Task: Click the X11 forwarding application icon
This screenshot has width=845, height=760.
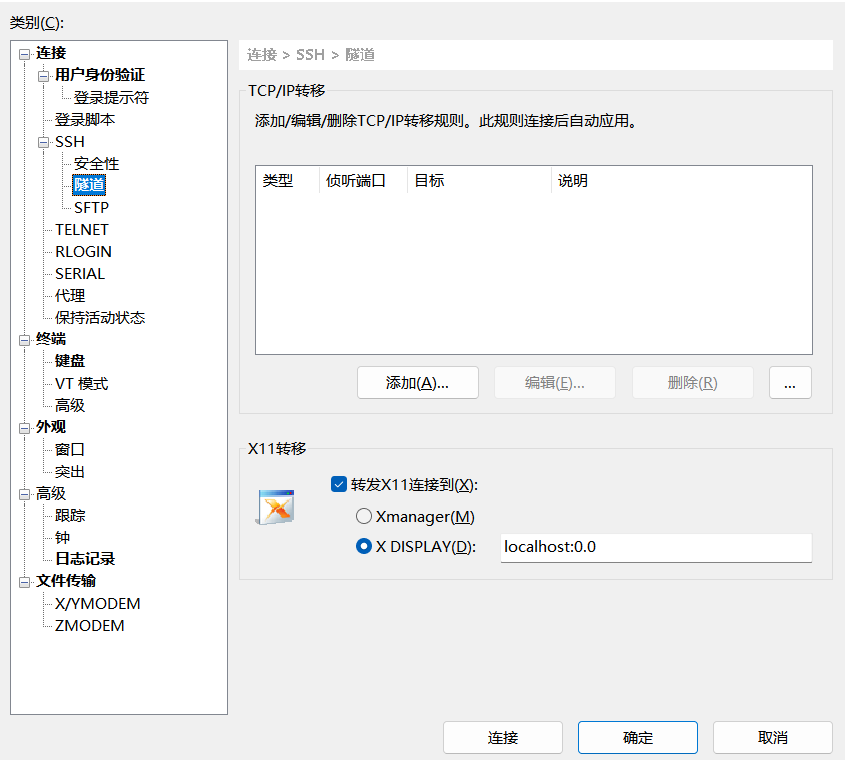Action: pyautogui.click(x=274, y=507)
